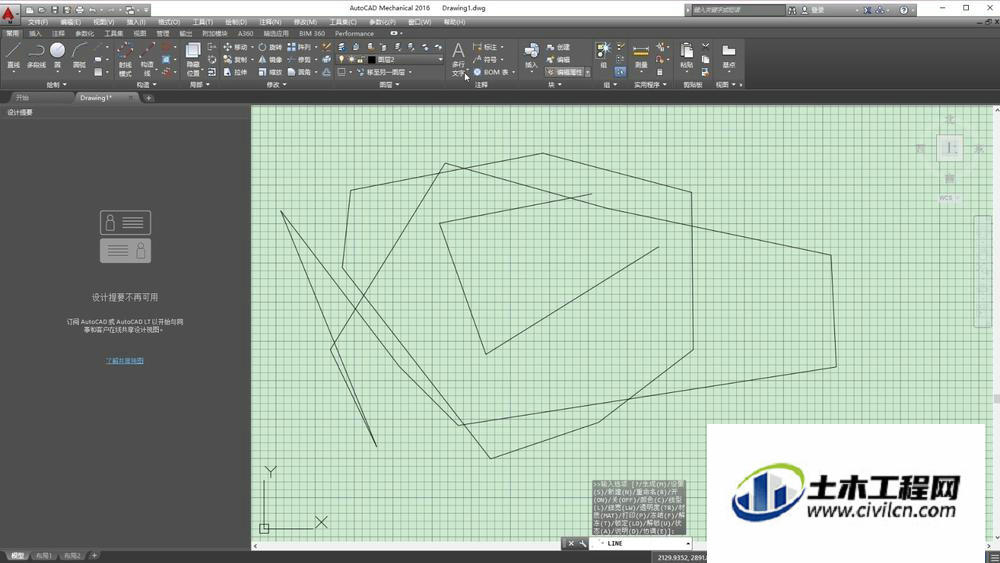Expand the Utilities (实用程序) panel
Viewport: 1000px width, 563px height.
(x=650, y=84)
